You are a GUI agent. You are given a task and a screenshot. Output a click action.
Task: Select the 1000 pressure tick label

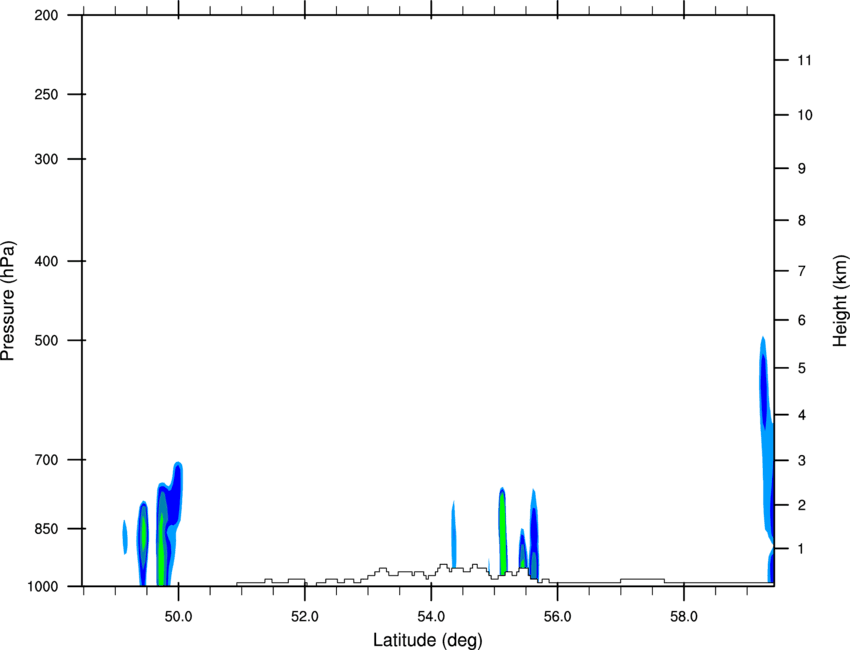(x=42, y=586)
